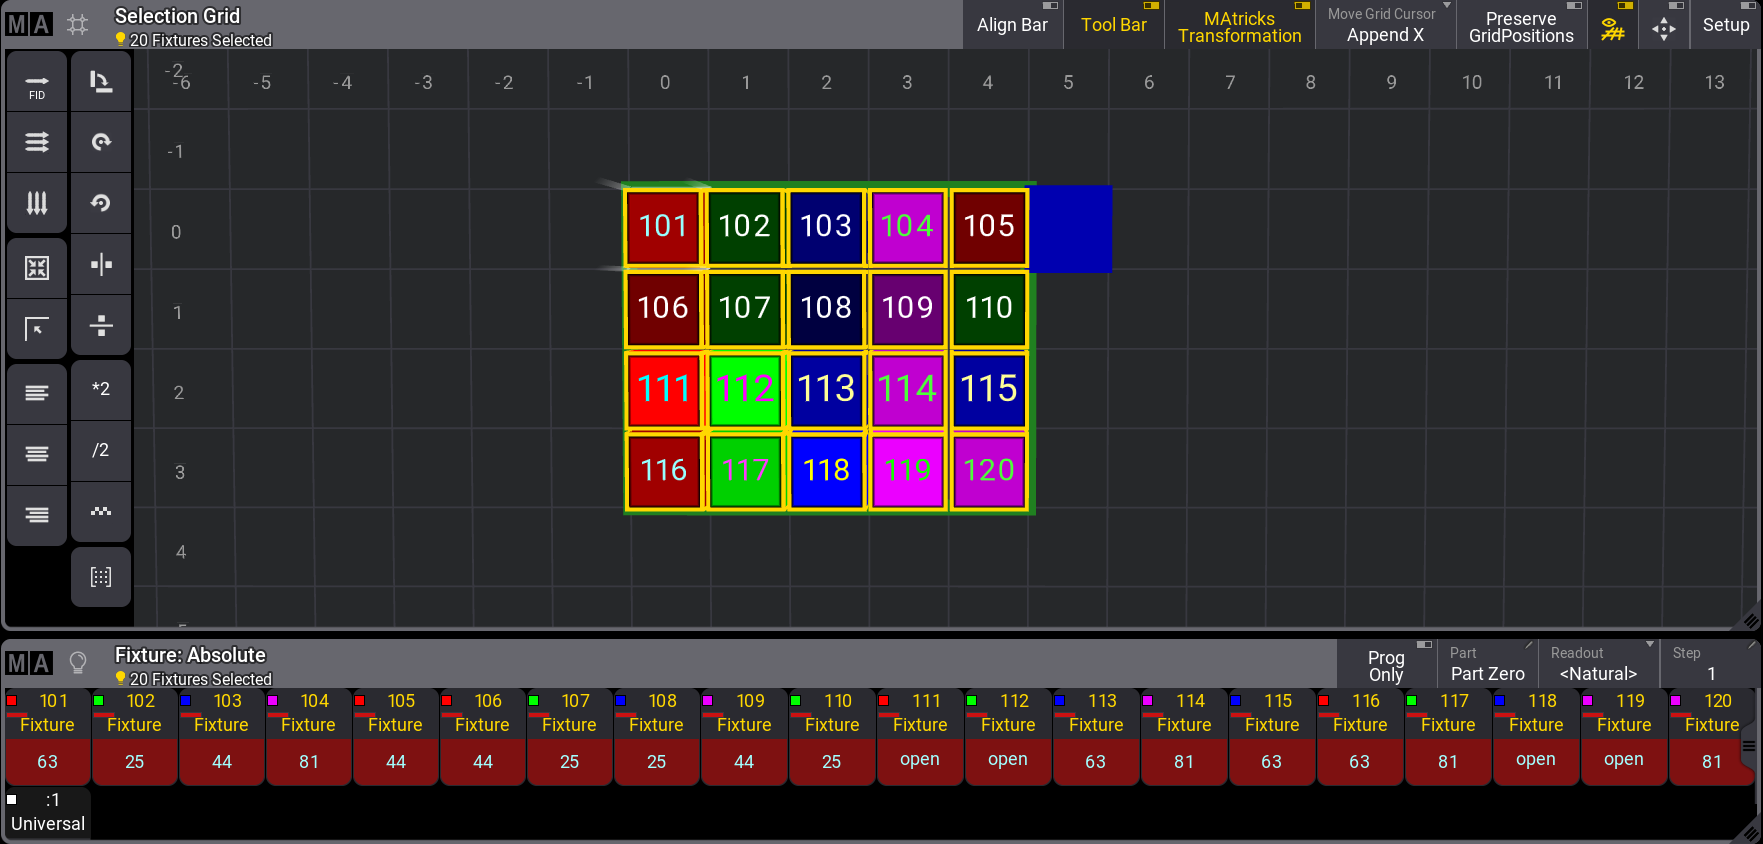The width and height of the screenshot is (1763, 844).
Task: Click the dotted matrix bracket icon
Action: pyautogui.click(x=101, y=577)
